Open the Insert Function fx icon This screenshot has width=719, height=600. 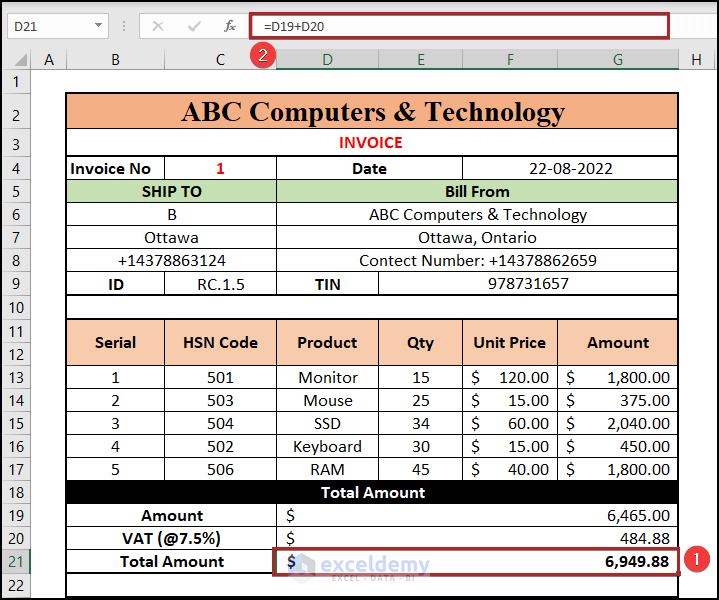230,26
